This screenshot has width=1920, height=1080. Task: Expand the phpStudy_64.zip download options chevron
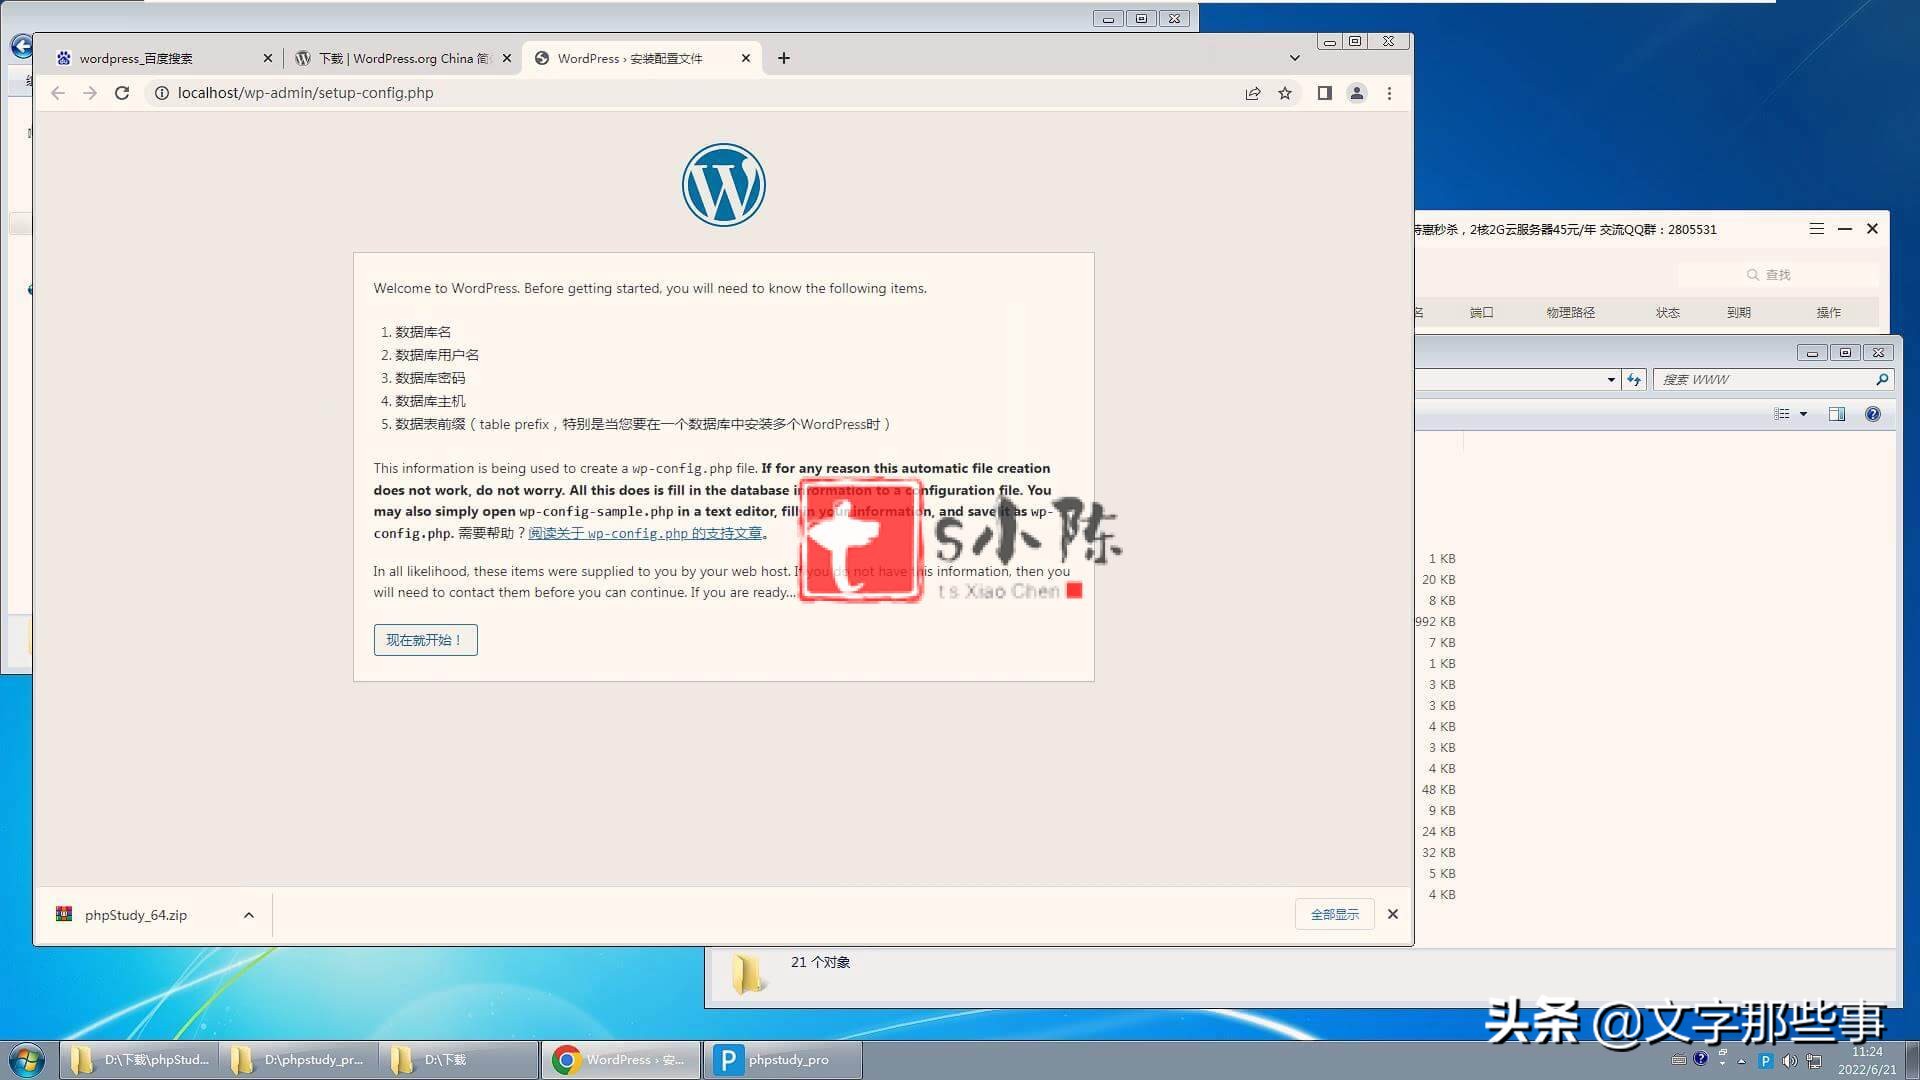[x=248, y=914]
